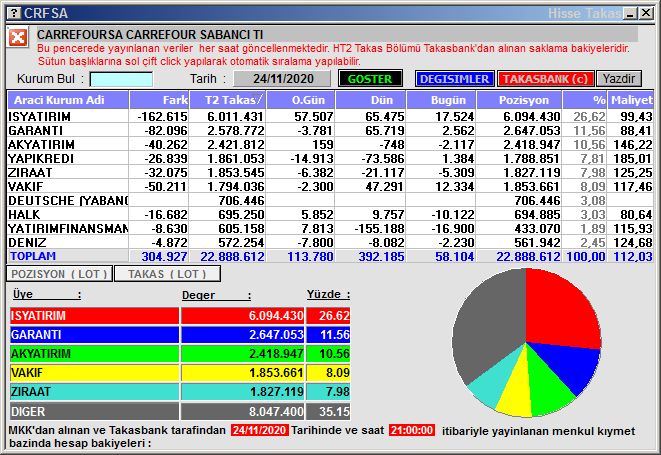Click the TAKASBANK (c) button

[545, 79]
